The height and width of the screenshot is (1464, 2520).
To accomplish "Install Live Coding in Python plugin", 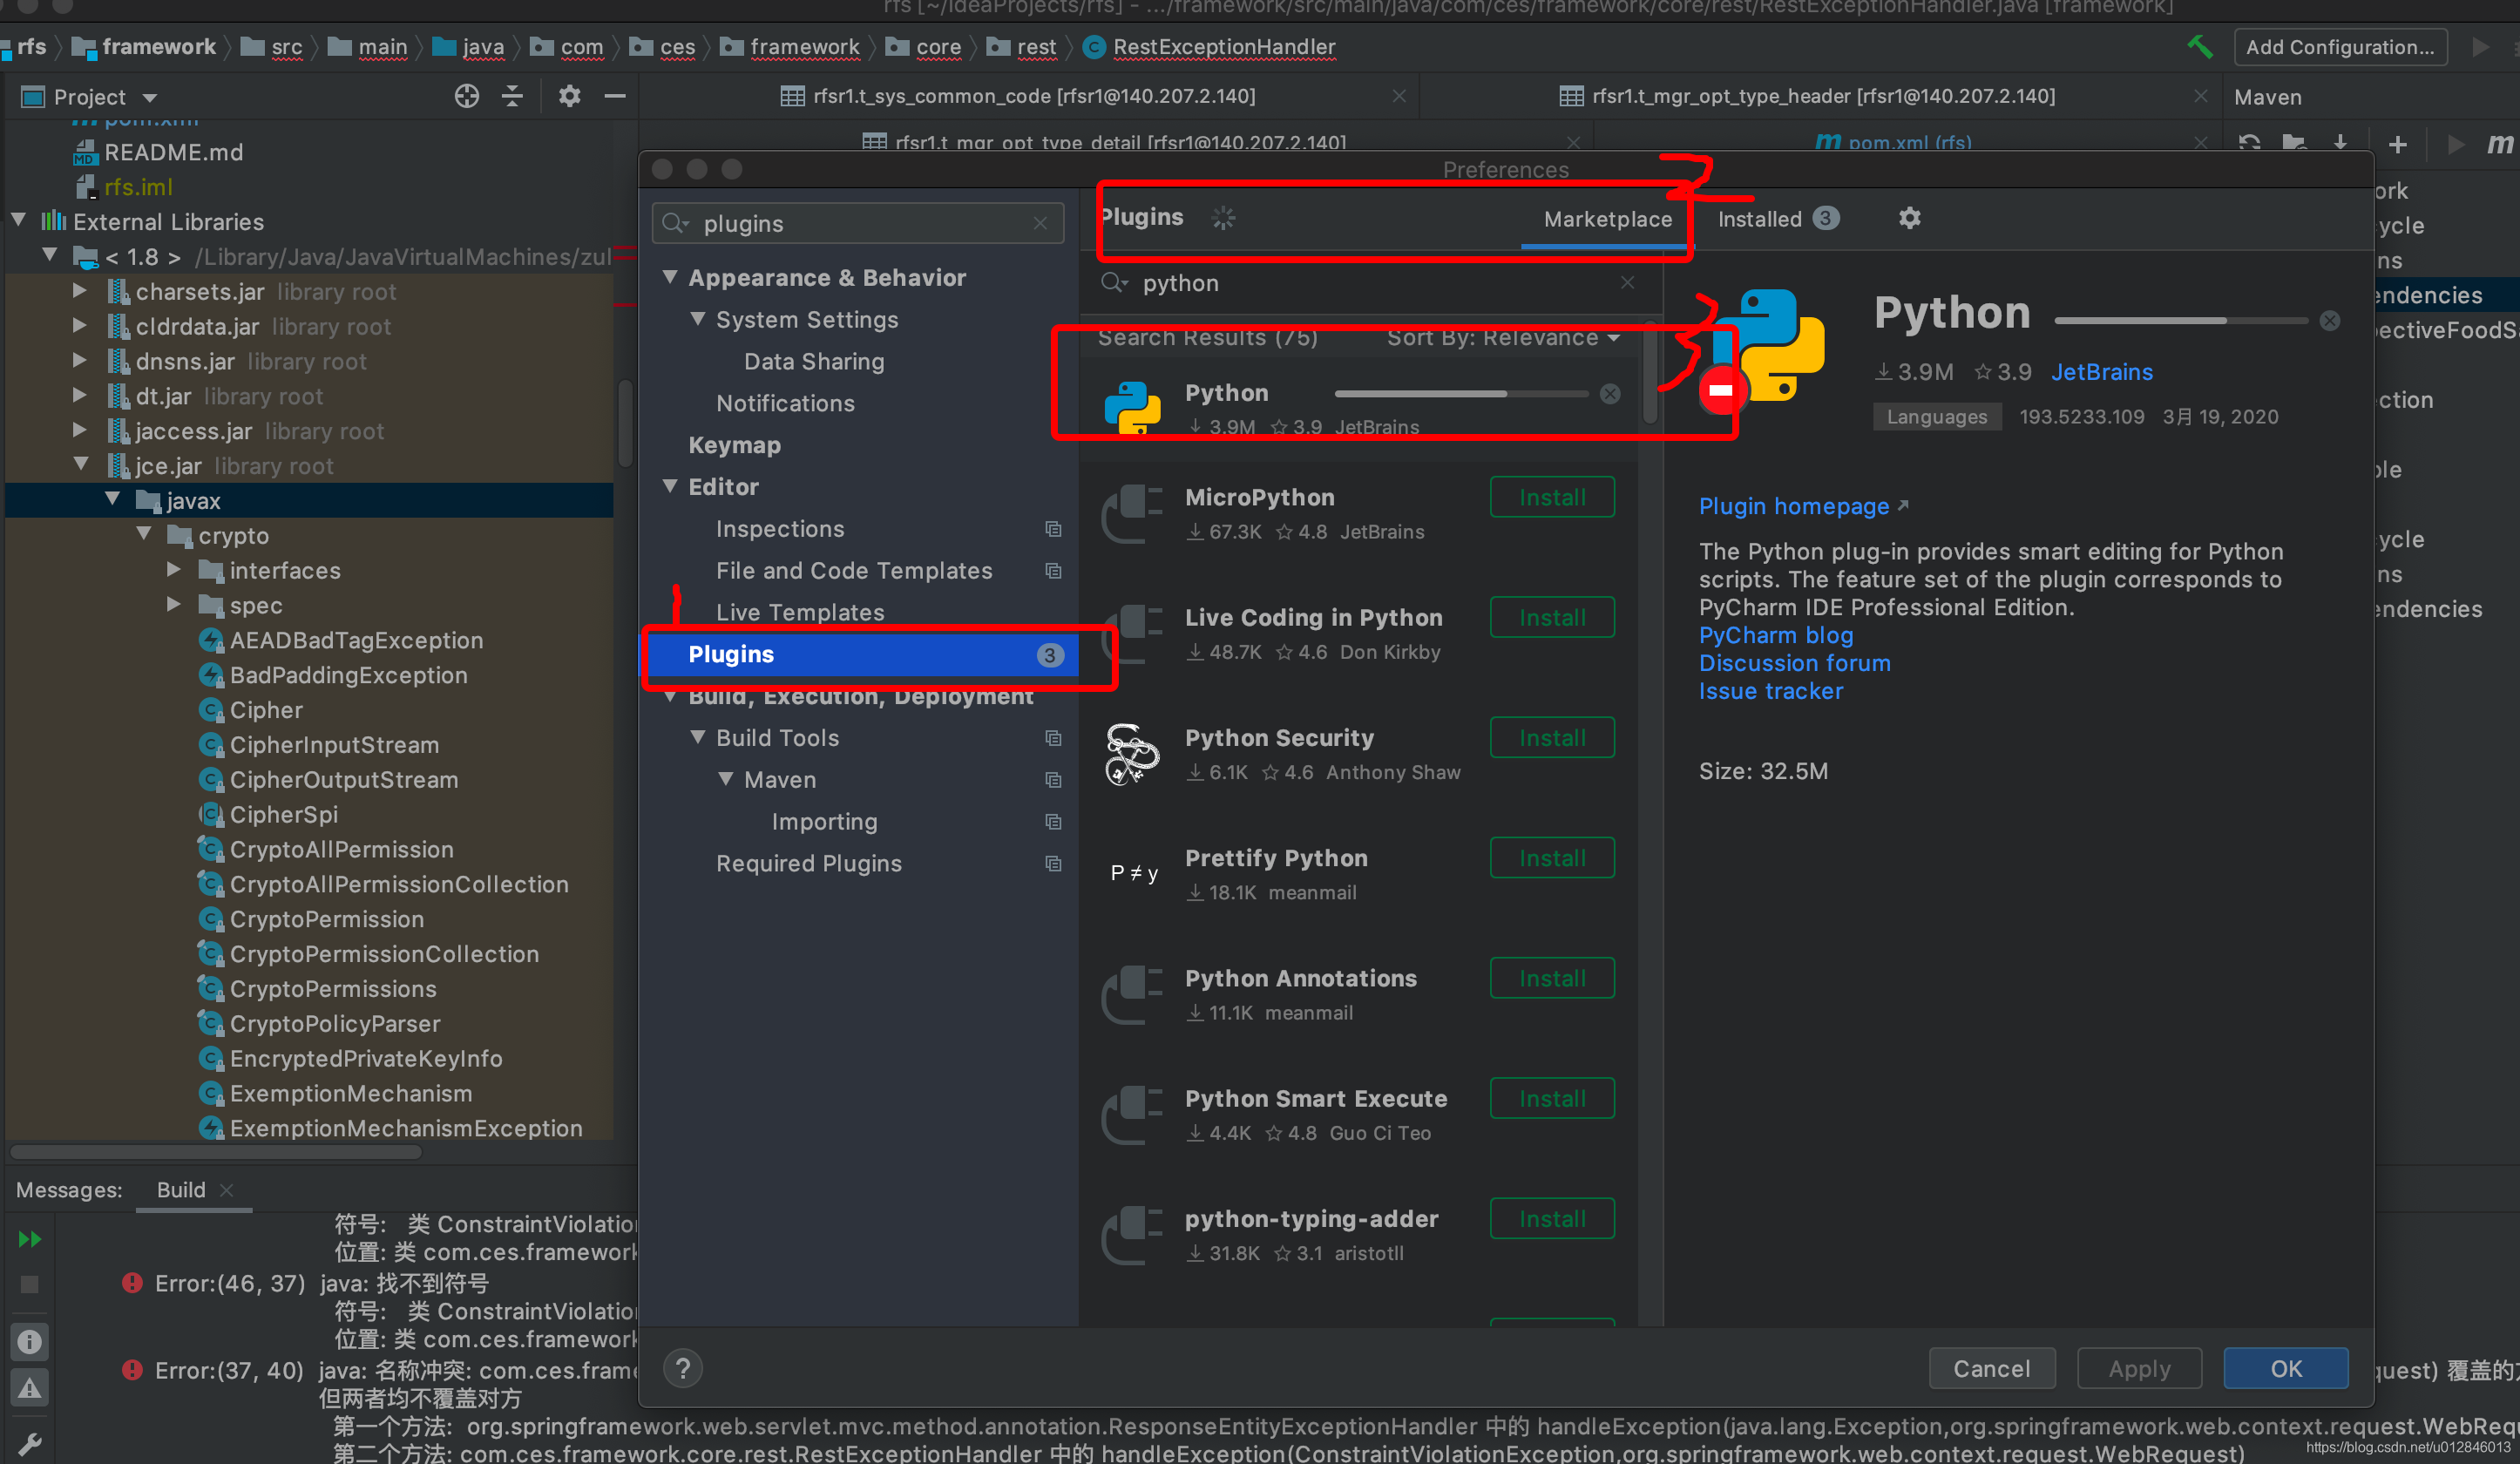I will 1552,617.
